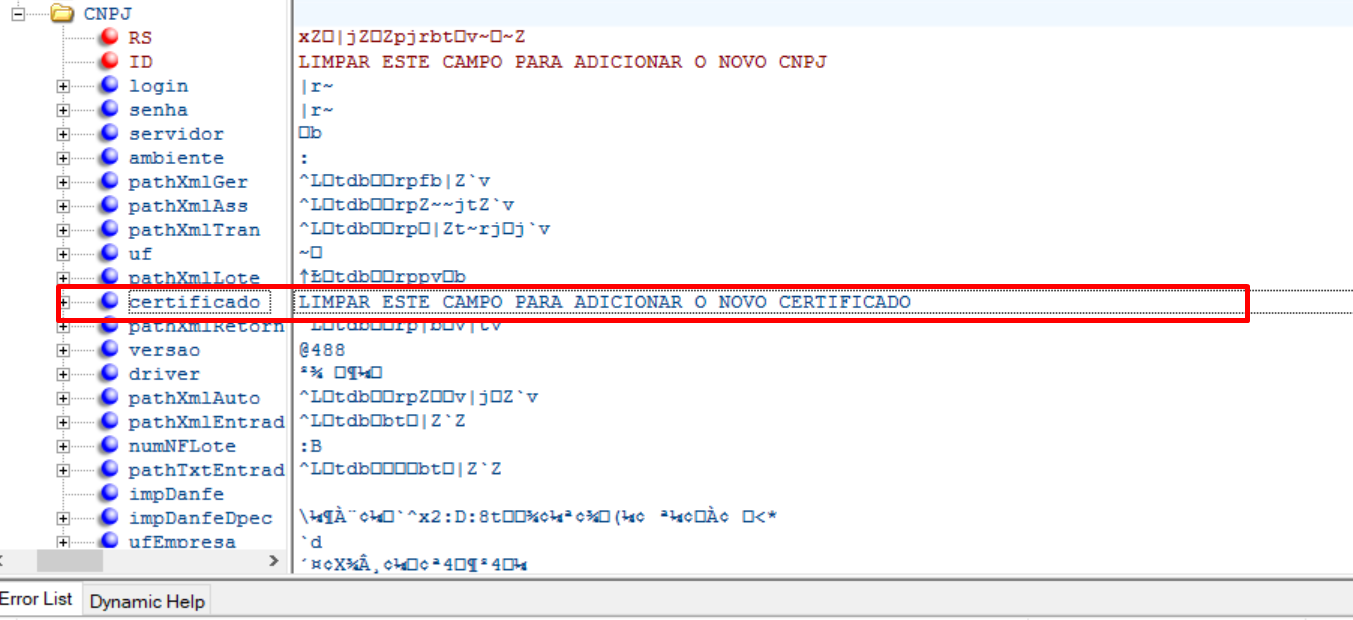Expand the uf tree node
The height and width of the screenshot is (620, 1353).
point(63,254)
